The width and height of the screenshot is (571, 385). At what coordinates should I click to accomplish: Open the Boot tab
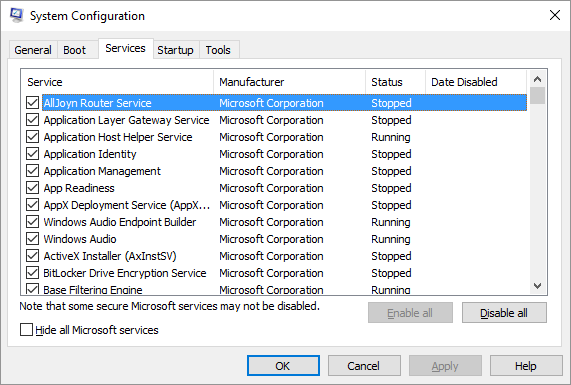[x=75, y=50]
